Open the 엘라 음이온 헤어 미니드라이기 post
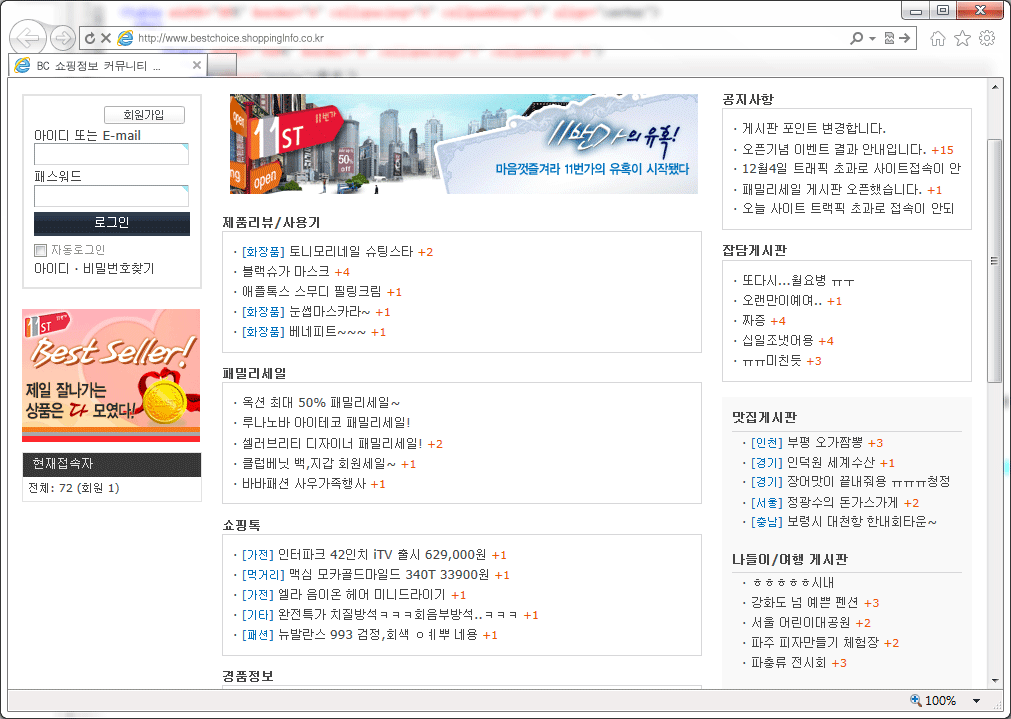The width and height of the screenshot is (1011, 719). tap(362, 594)
